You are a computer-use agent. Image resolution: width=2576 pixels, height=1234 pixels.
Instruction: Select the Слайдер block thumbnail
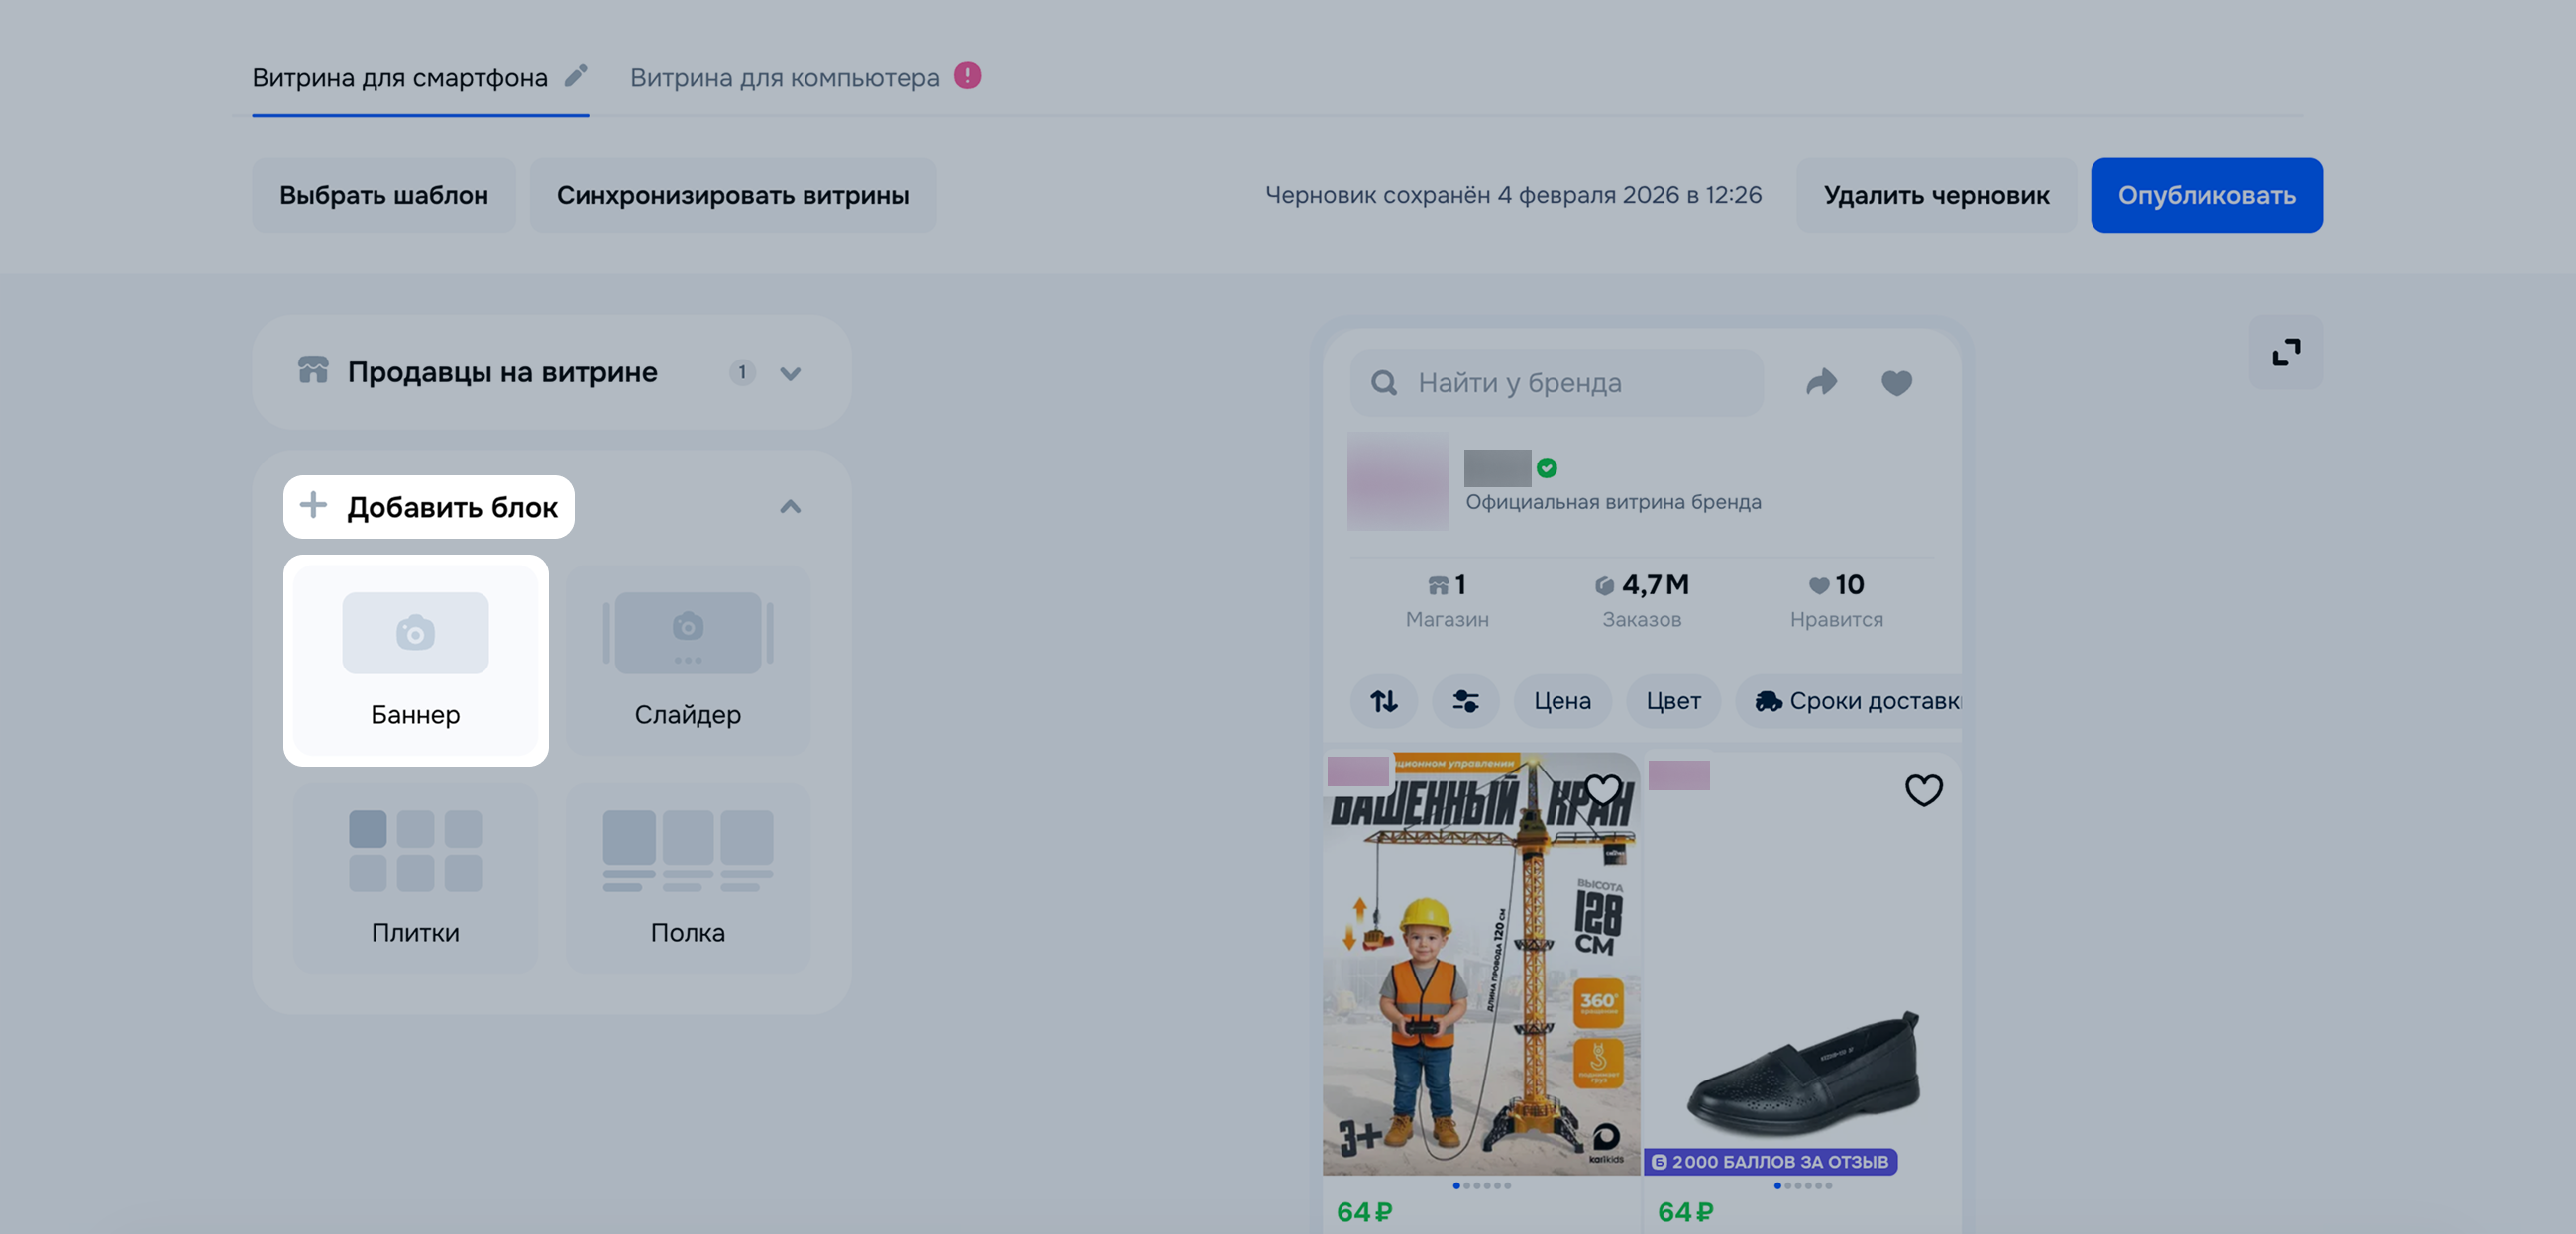pyautogui.click(x=687, y=660)
